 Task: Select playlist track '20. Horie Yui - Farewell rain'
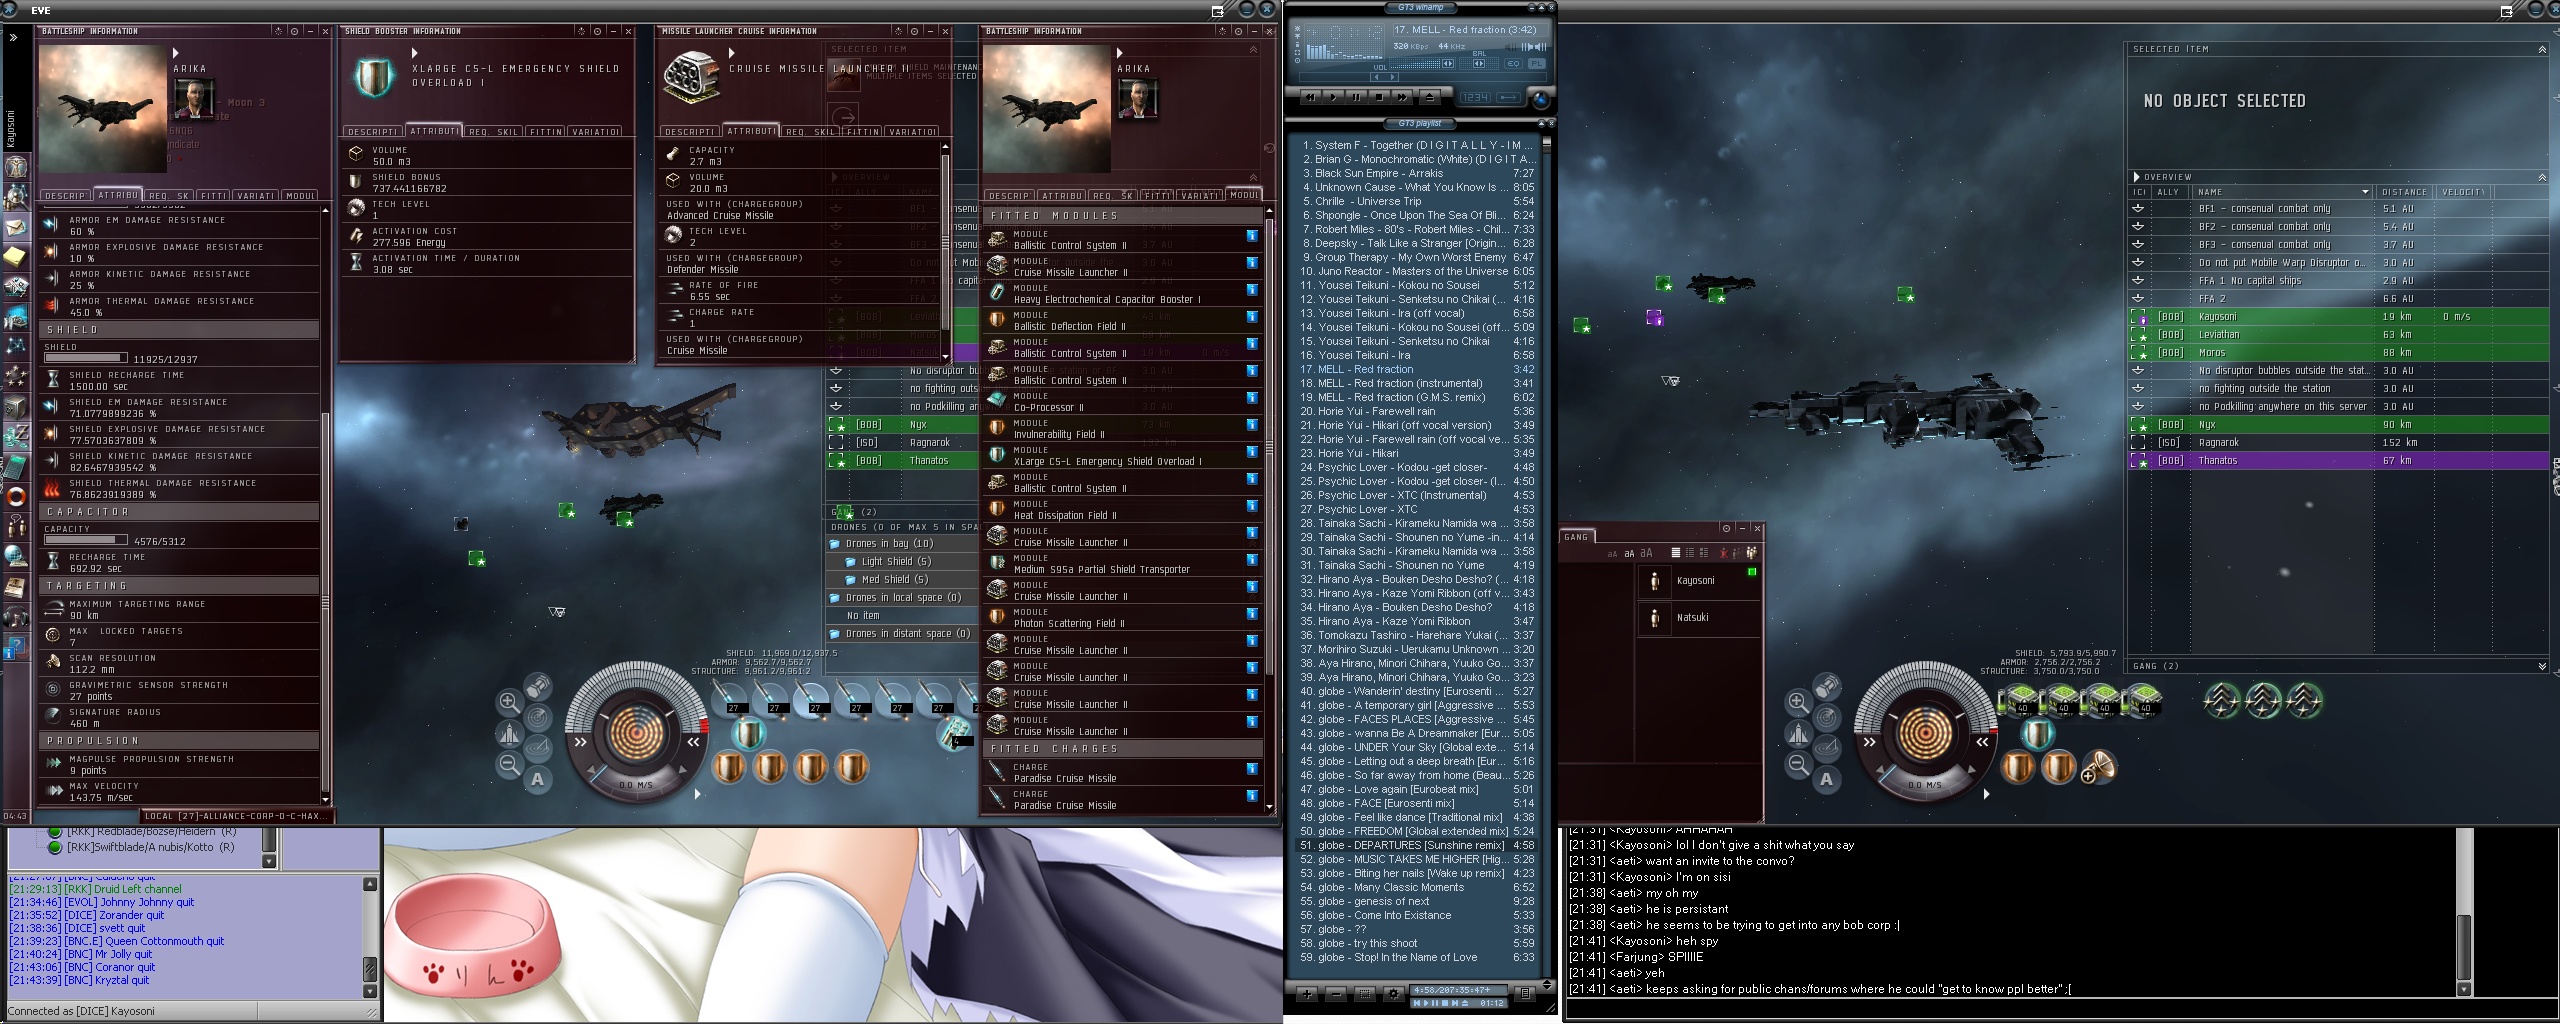coord(1417,411)
